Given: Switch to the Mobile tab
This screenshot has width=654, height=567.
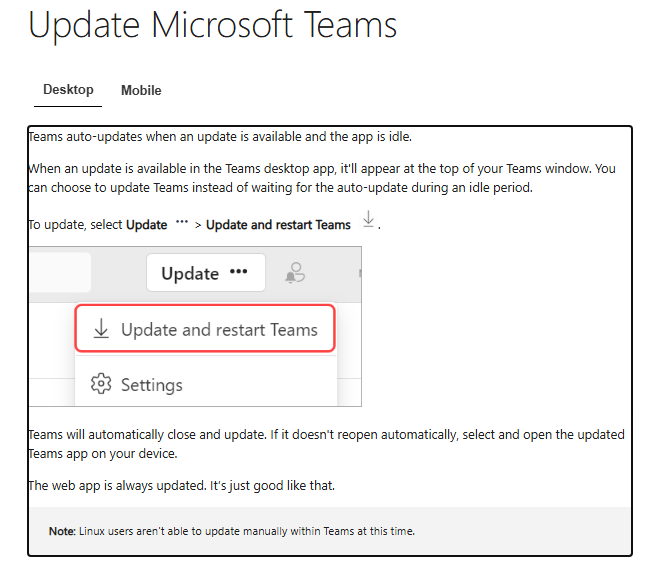Looking at the screenshot, I should click(x=141, y=90).
